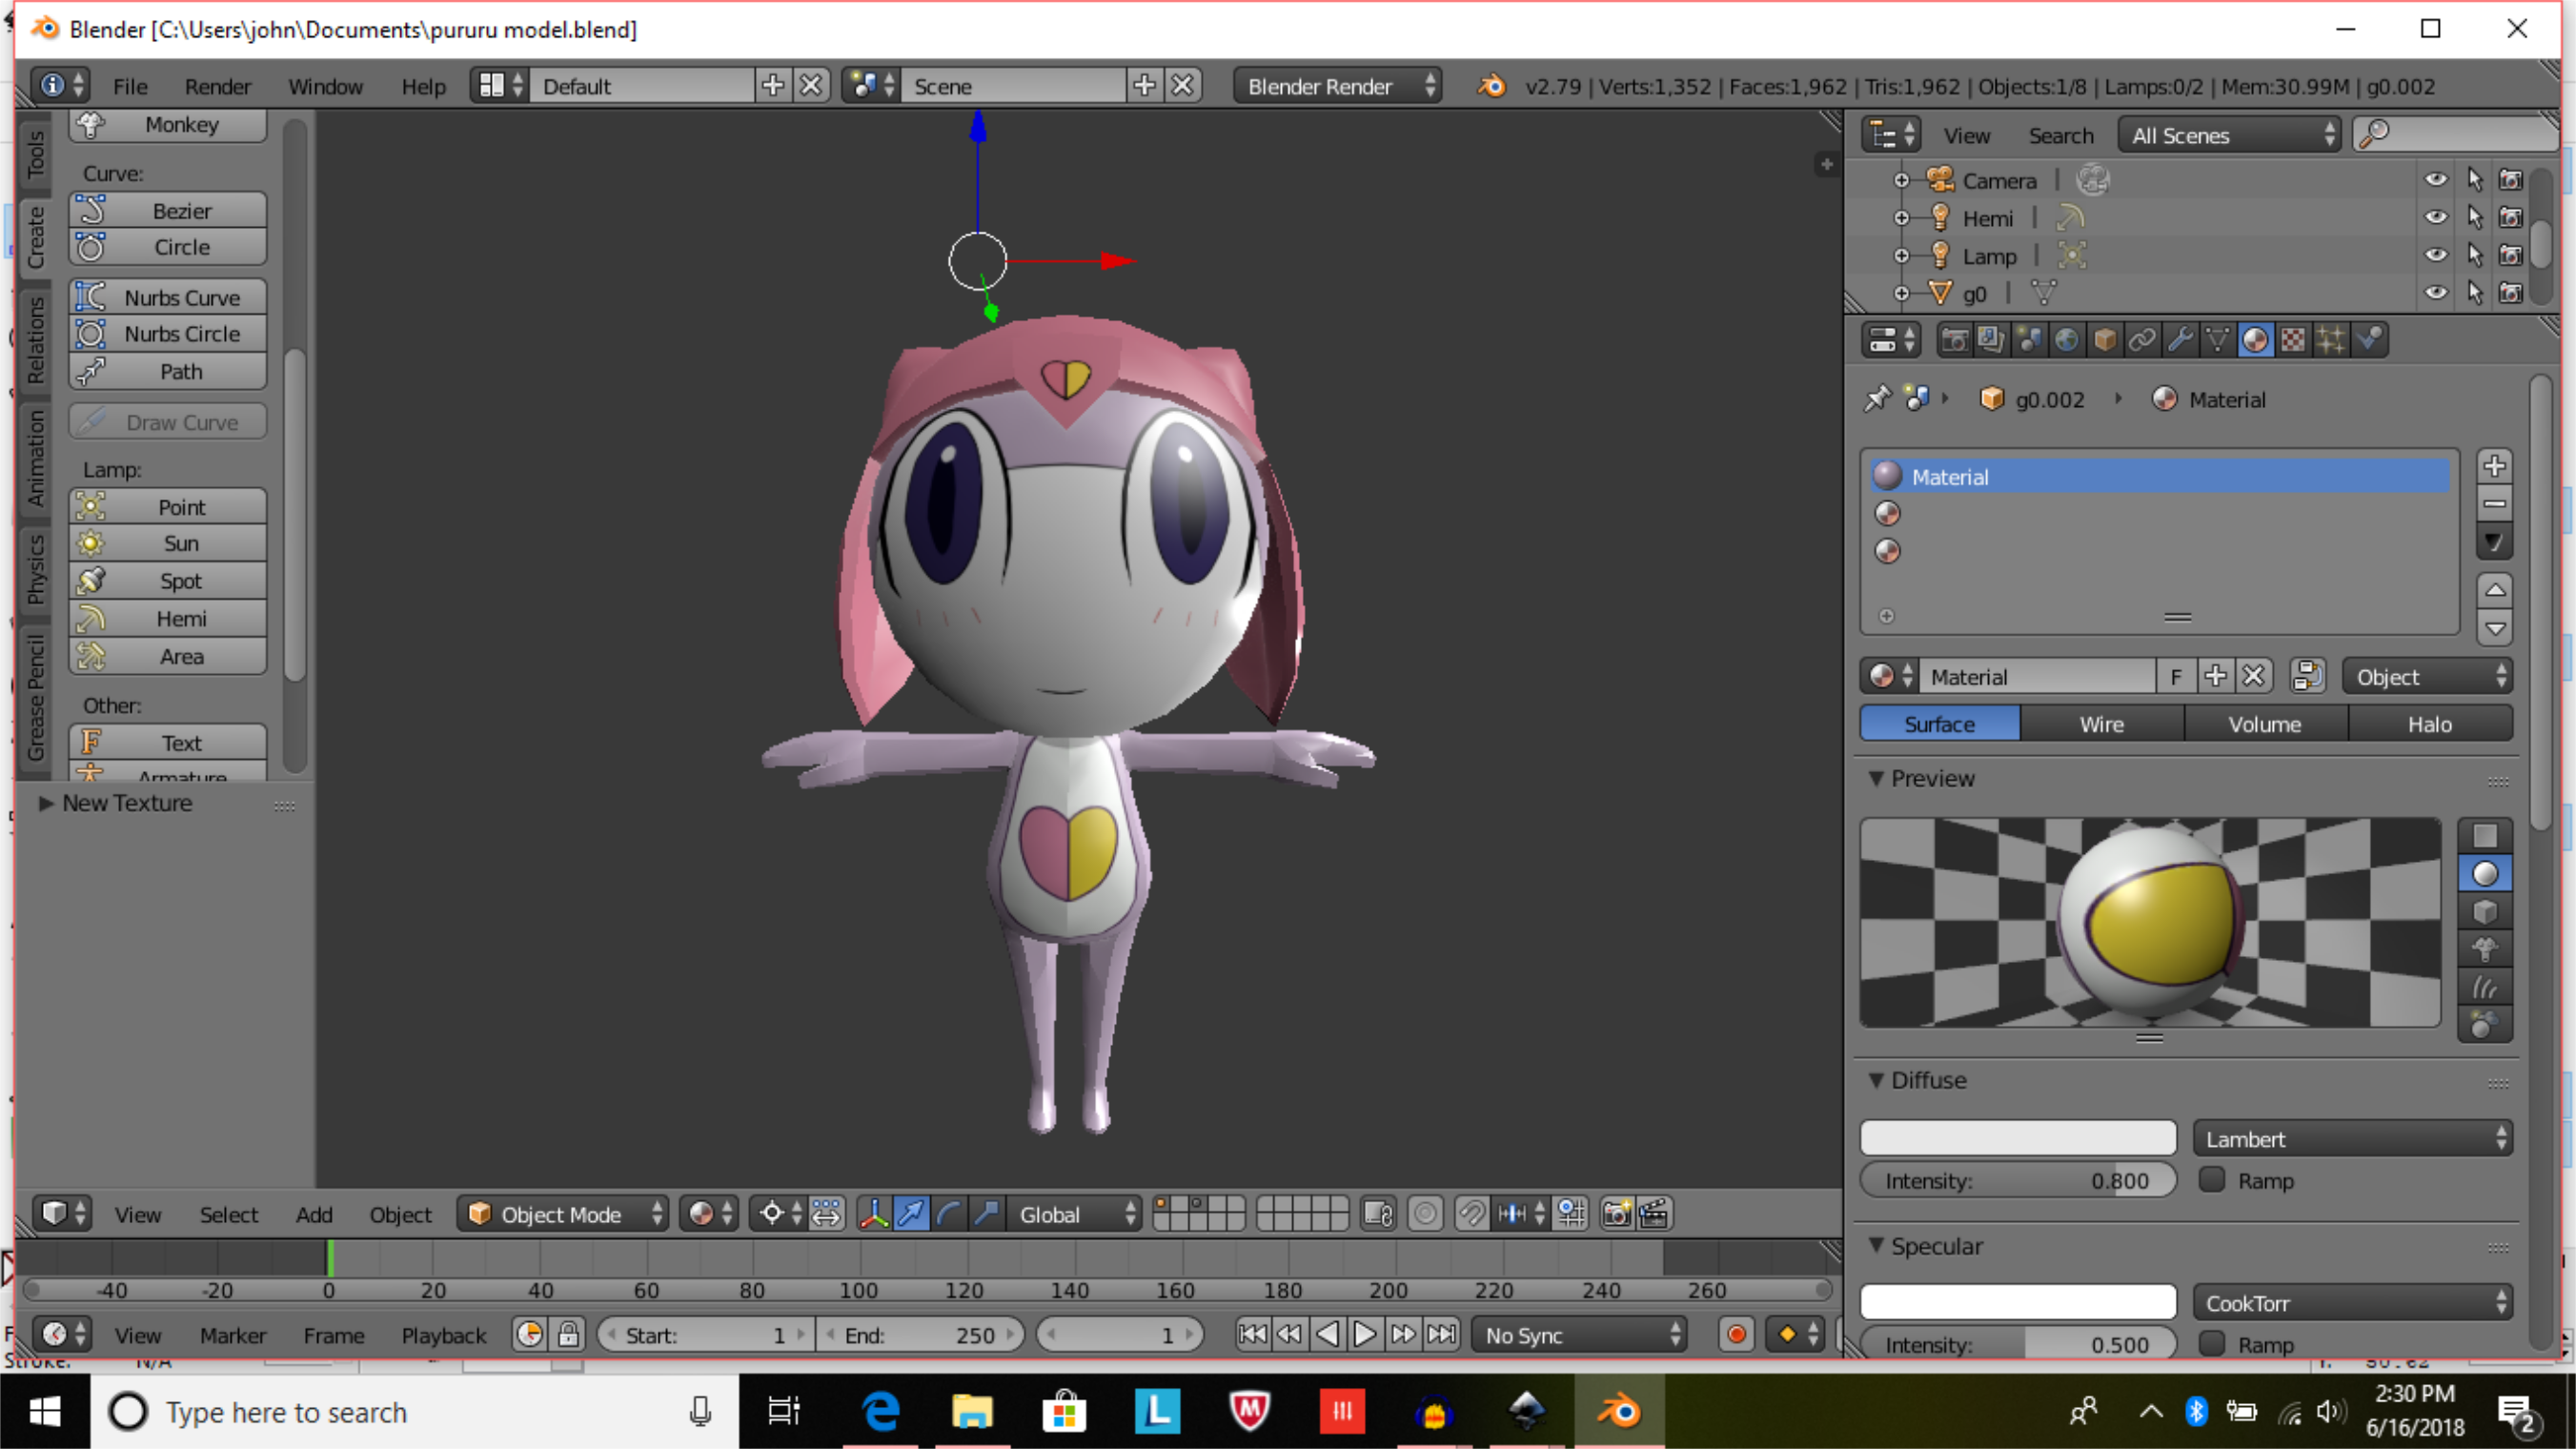Click the OpenGL render animation clapper icon
Image resolution: width=2576 pixels, height=1449 pixels.
click(1654, 1214)
